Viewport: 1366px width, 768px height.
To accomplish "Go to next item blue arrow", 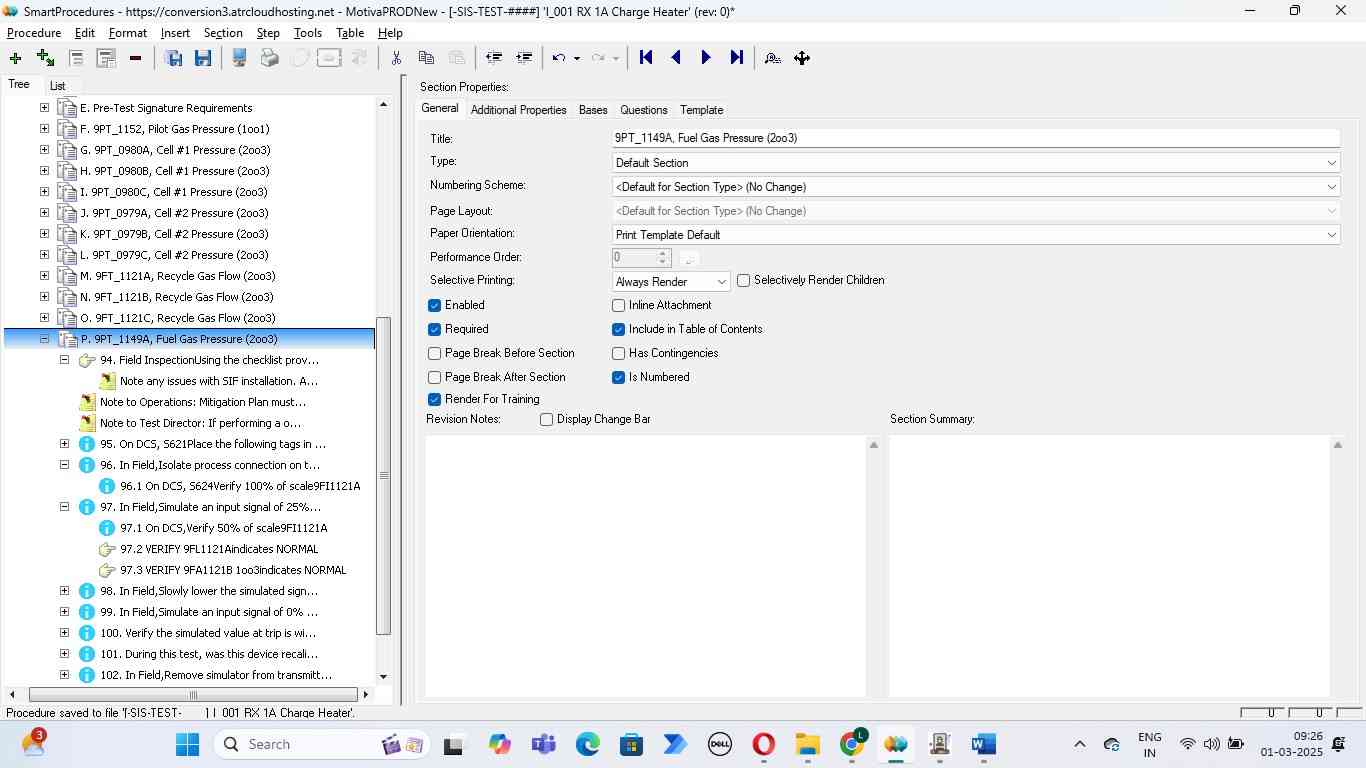I will click(706, 58).
